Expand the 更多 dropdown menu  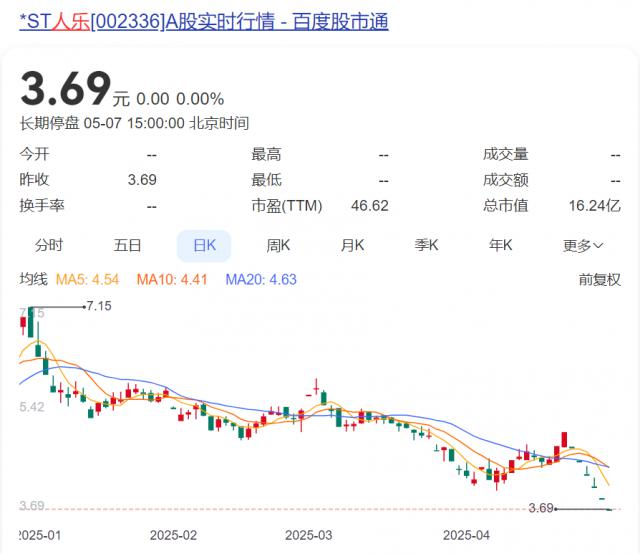[x=583, y=246]
